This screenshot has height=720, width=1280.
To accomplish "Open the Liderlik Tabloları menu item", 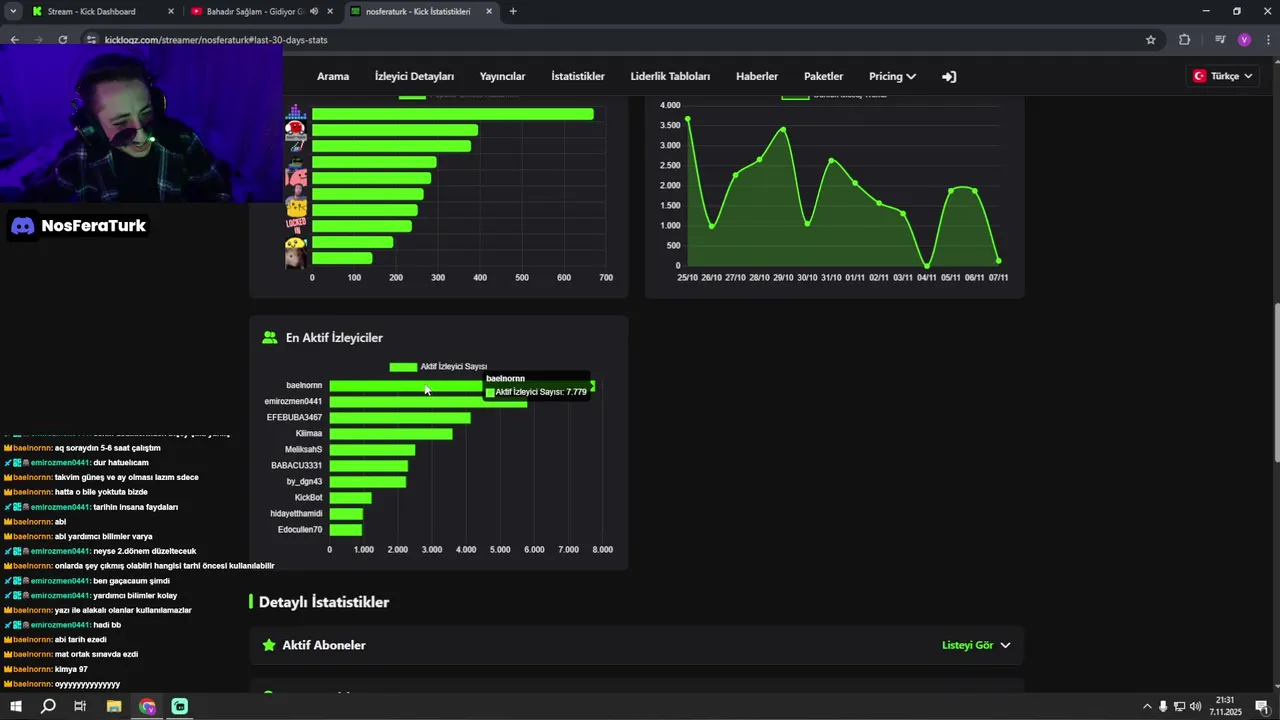I will click(670, 76).
